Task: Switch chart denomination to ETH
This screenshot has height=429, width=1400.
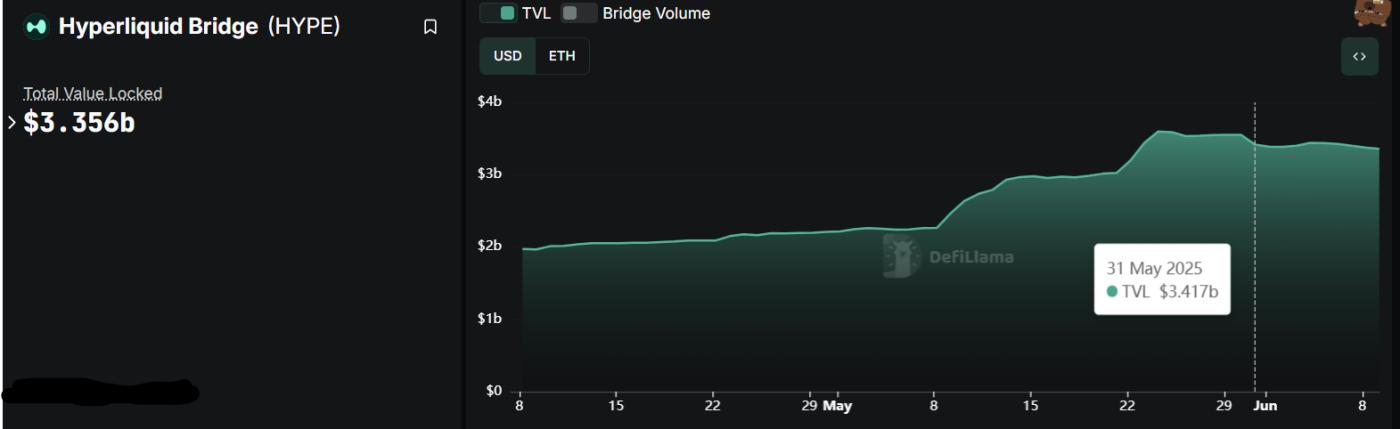Action: point(562,56)
